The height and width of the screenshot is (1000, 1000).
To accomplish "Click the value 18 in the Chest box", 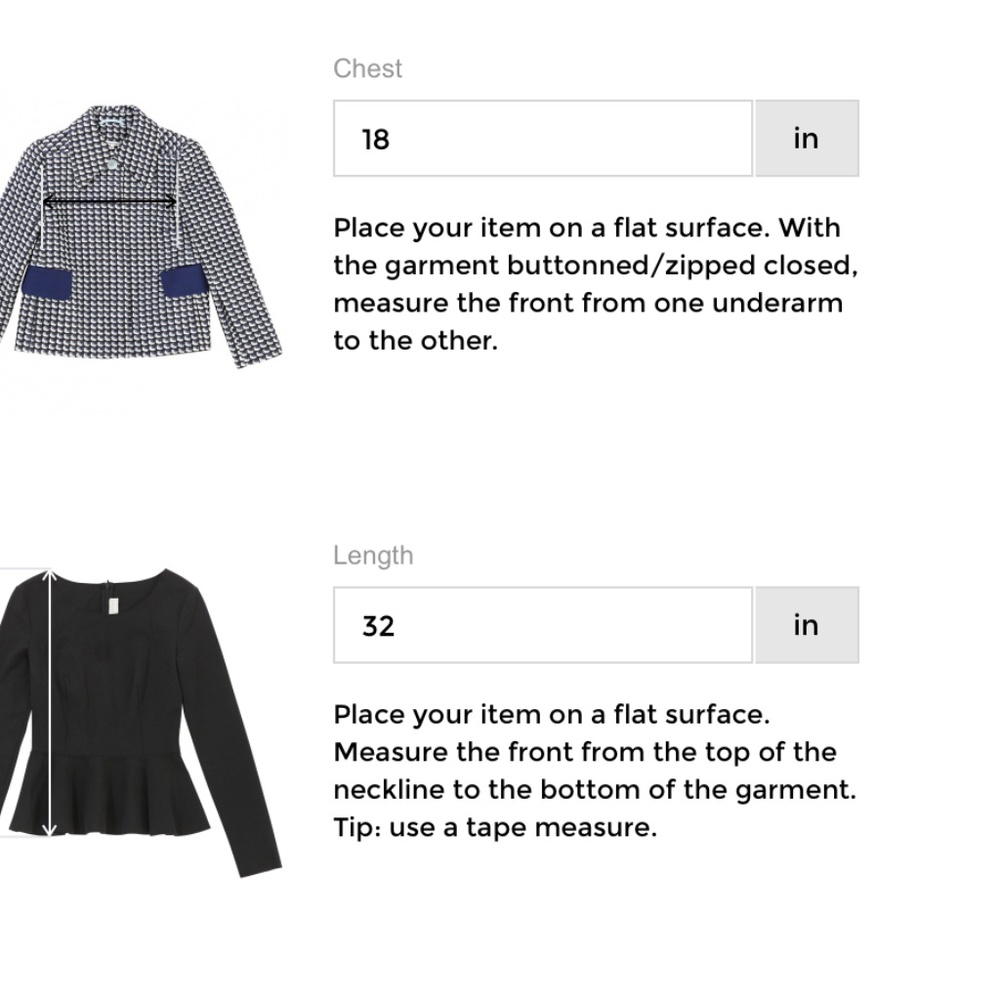I will 376,139.
